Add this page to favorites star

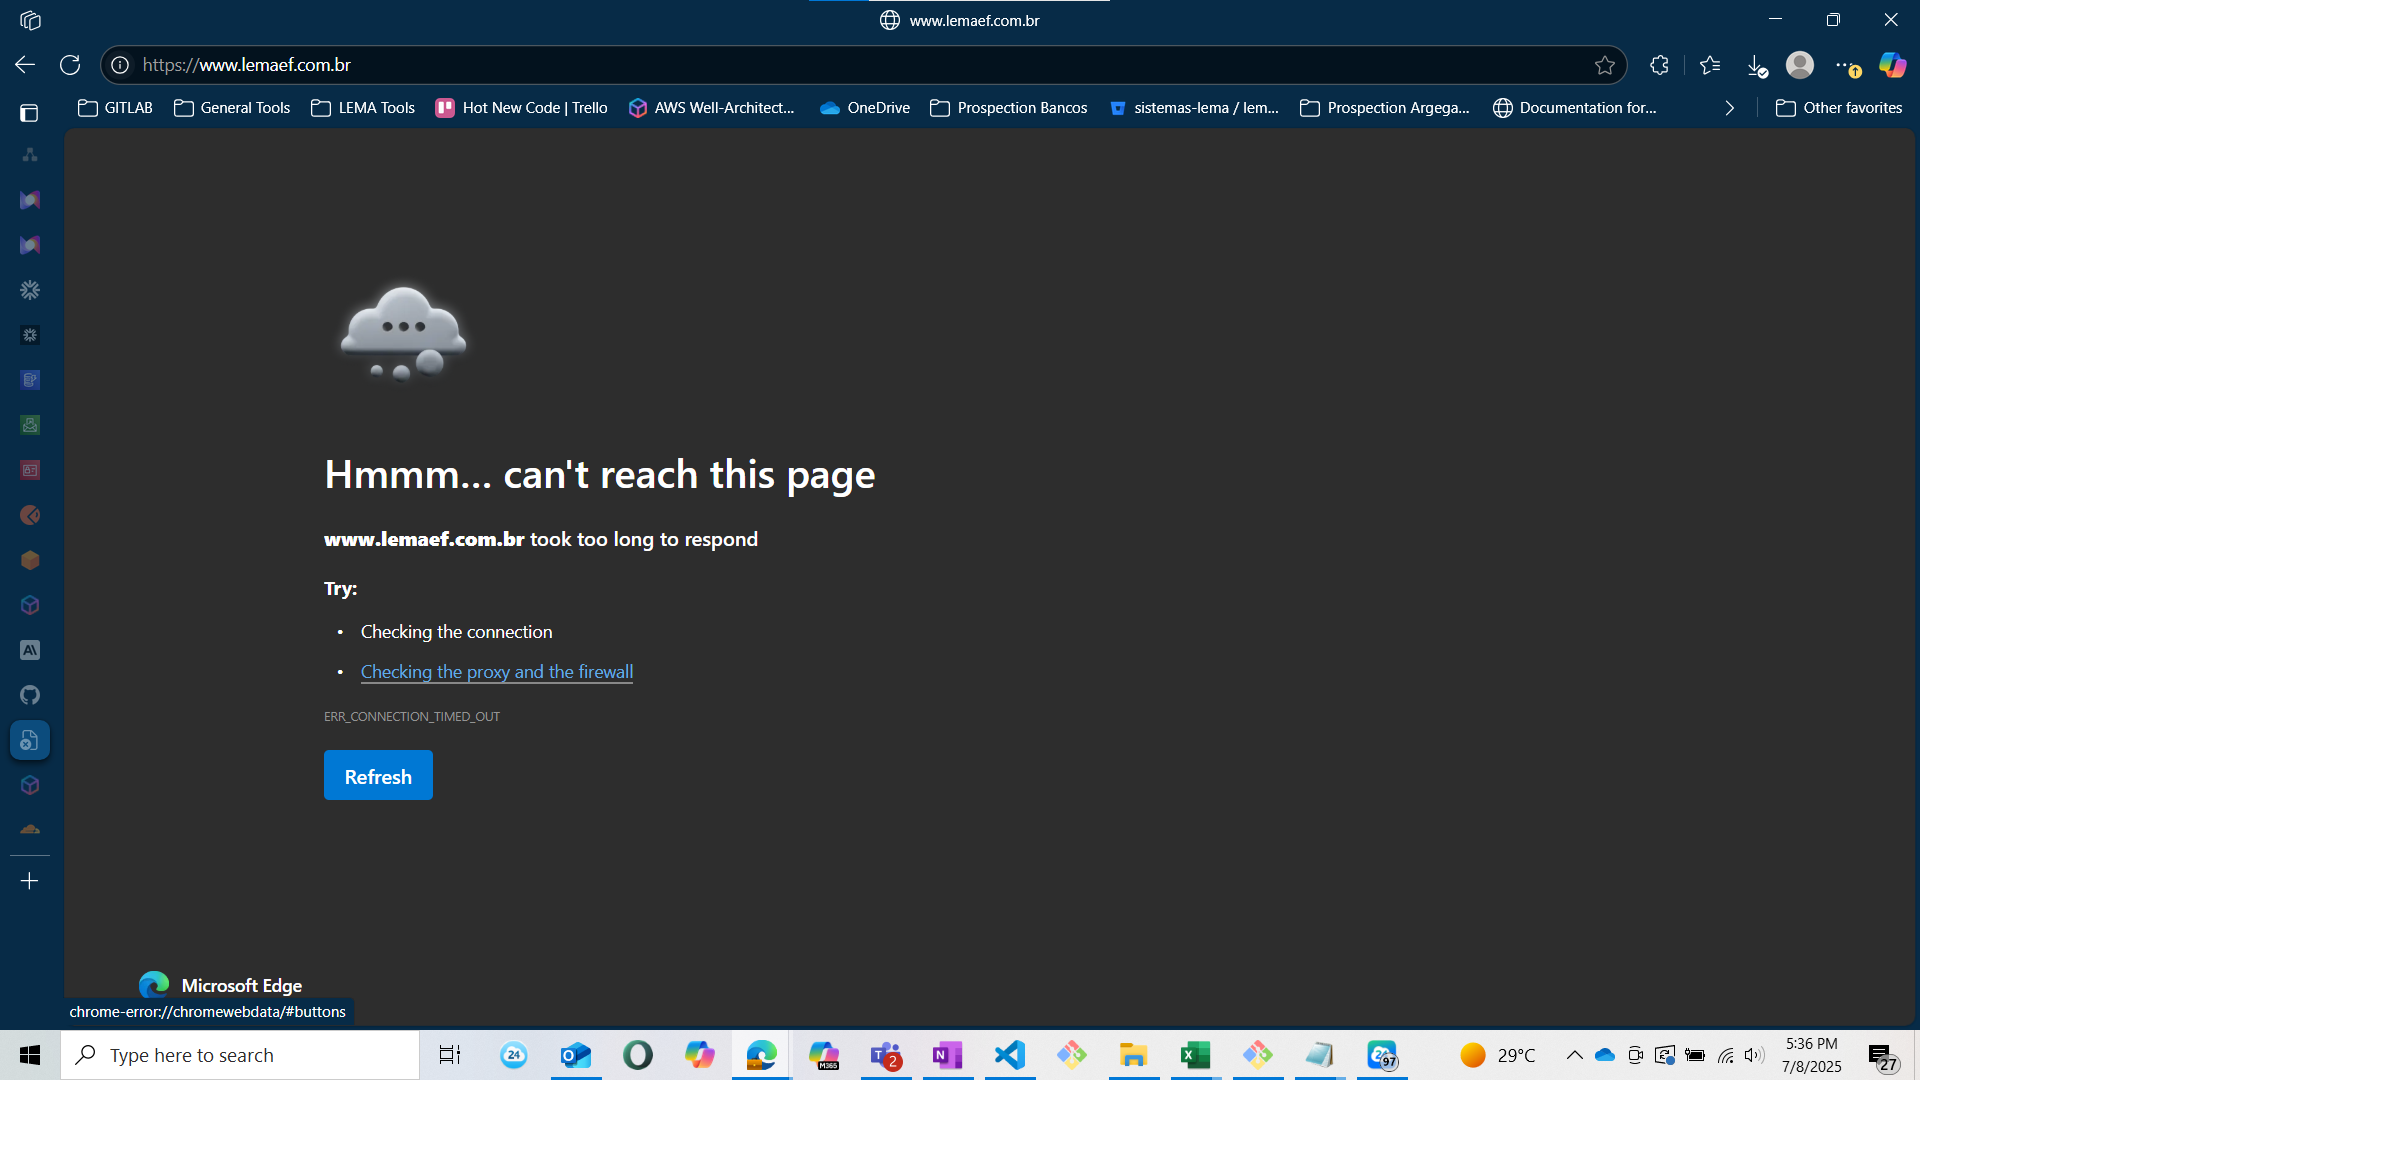tap(1605, 65)
